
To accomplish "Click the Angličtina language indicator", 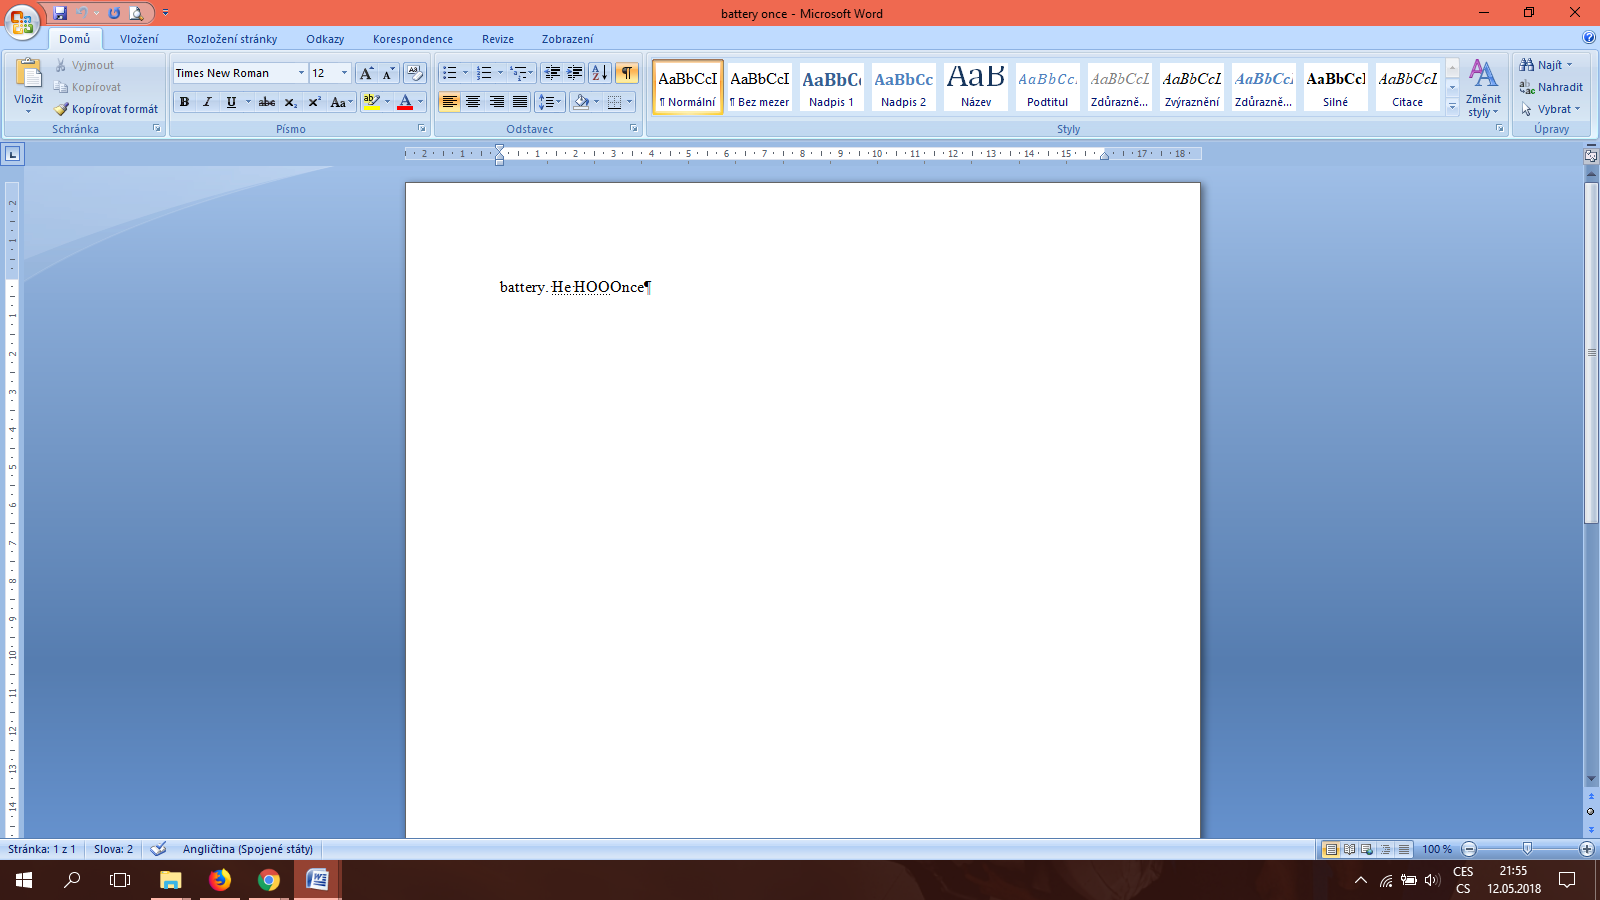I will pyautogui.click(x=247, y=849).
